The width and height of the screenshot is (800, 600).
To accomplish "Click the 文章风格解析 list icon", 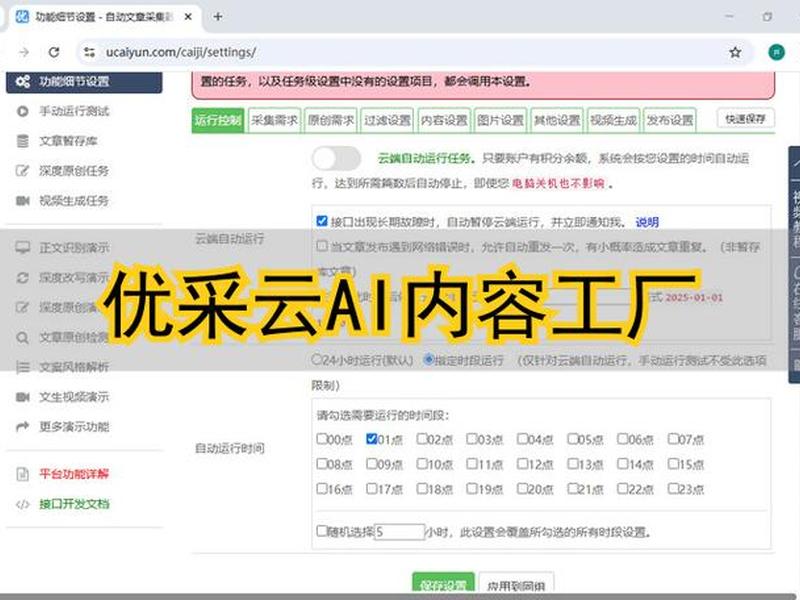I will click(22, 367).
